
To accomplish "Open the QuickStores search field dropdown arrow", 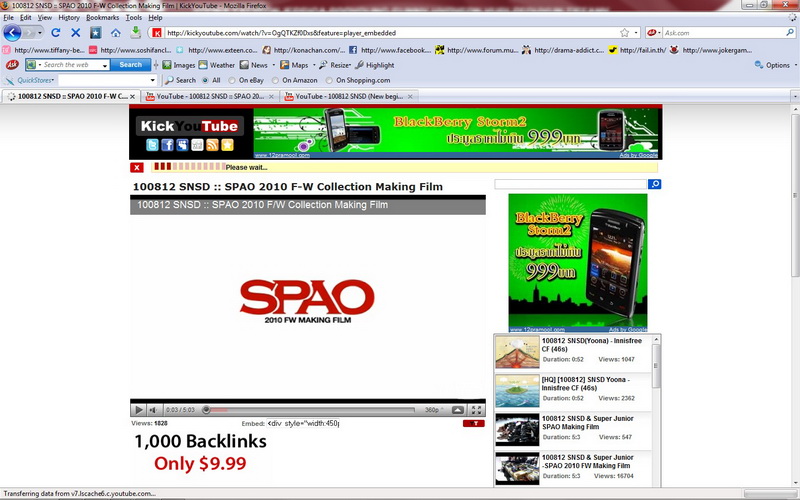I will click(x=153, y=80).
